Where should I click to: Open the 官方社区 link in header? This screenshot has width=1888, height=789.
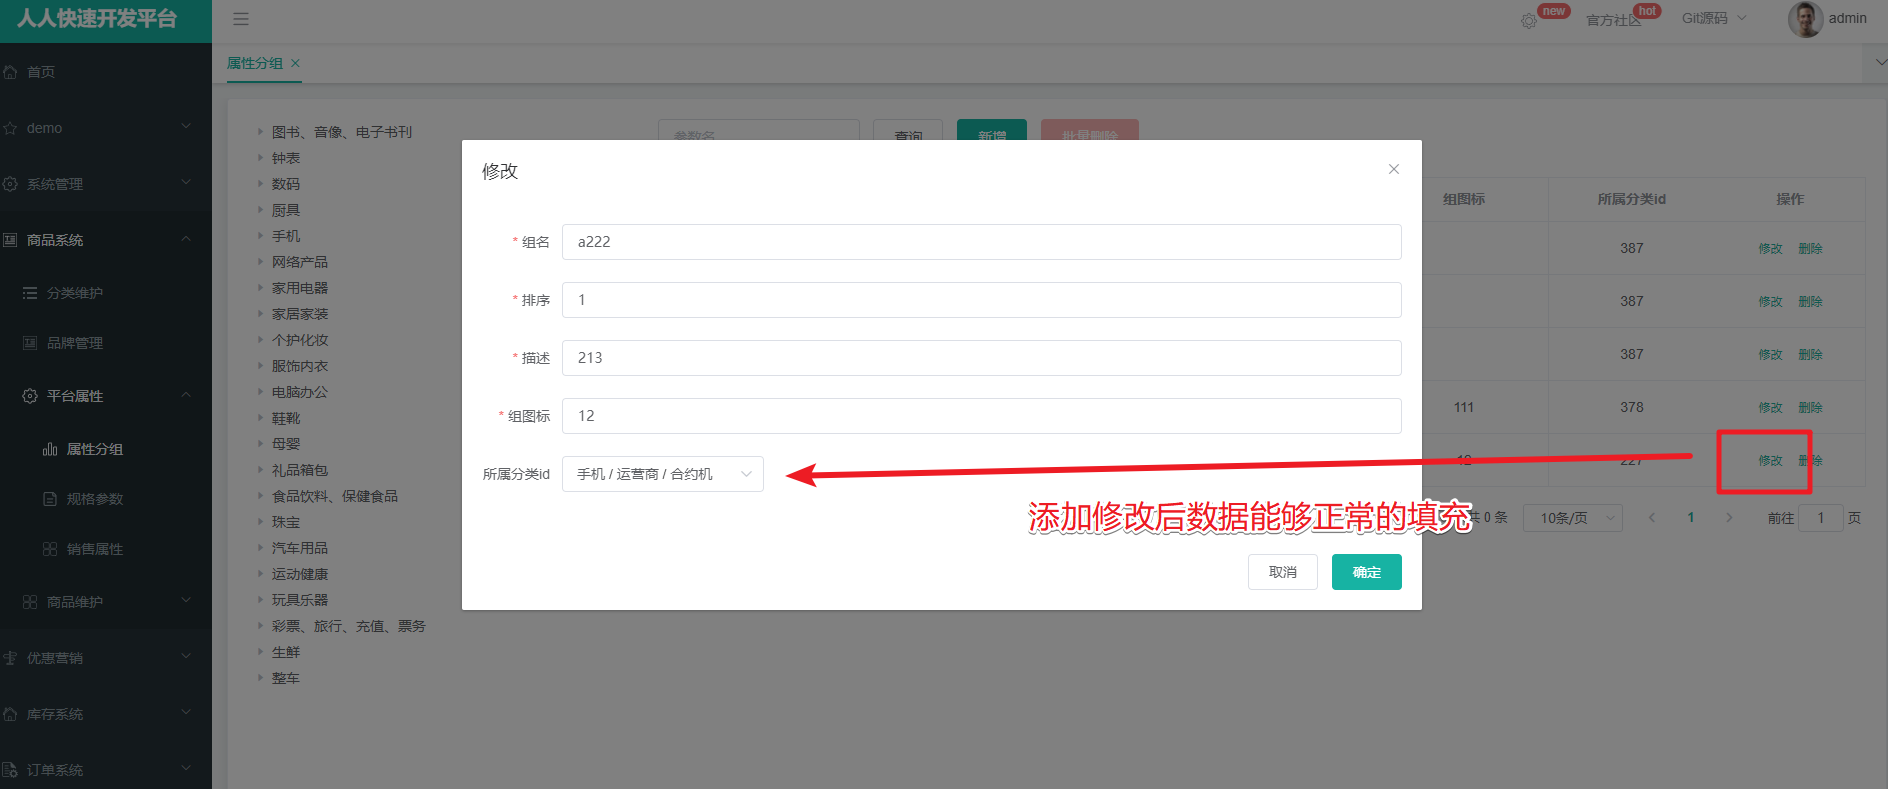pos(1613,20)
